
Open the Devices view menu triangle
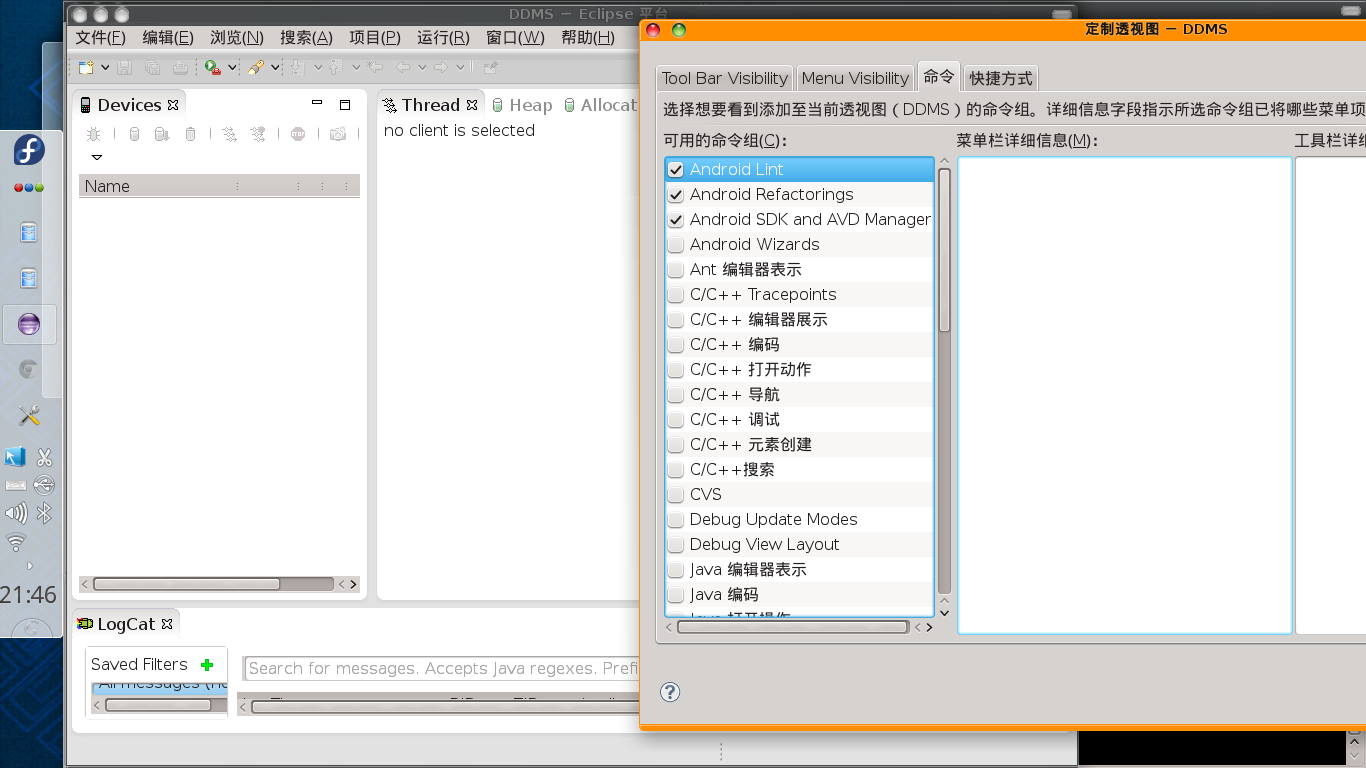pyautogui.click(x=96, y=157)
